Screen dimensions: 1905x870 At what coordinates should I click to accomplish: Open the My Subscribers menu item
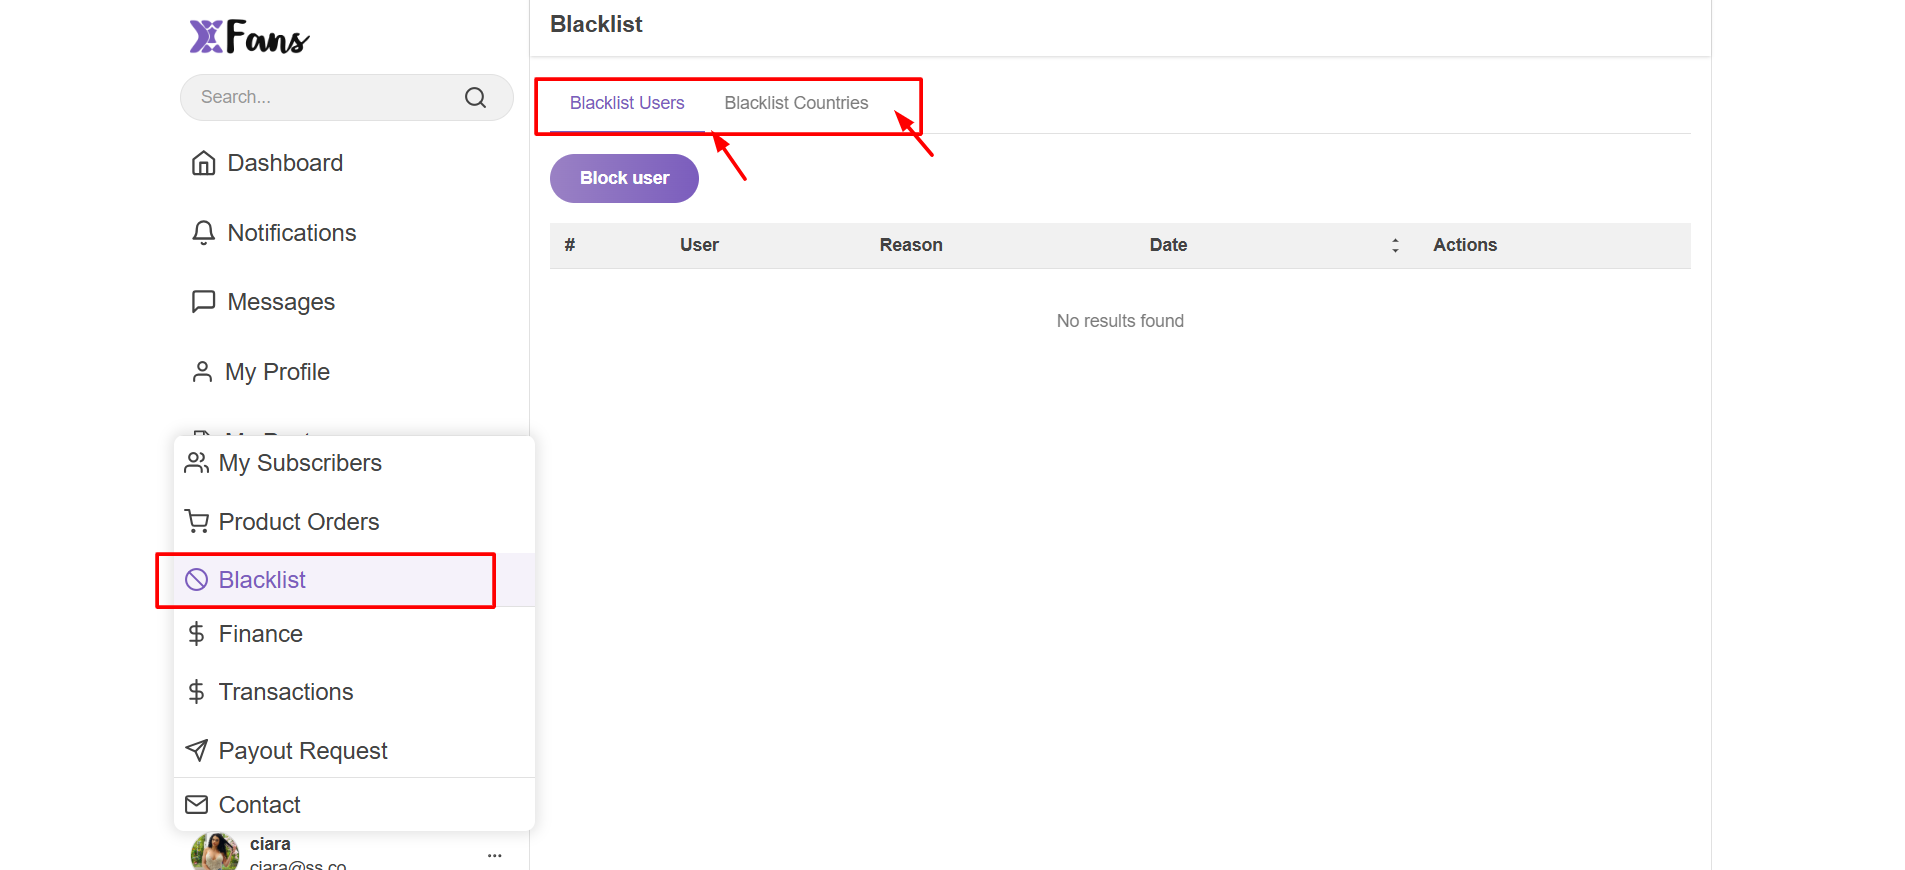[x=300, y=463]
